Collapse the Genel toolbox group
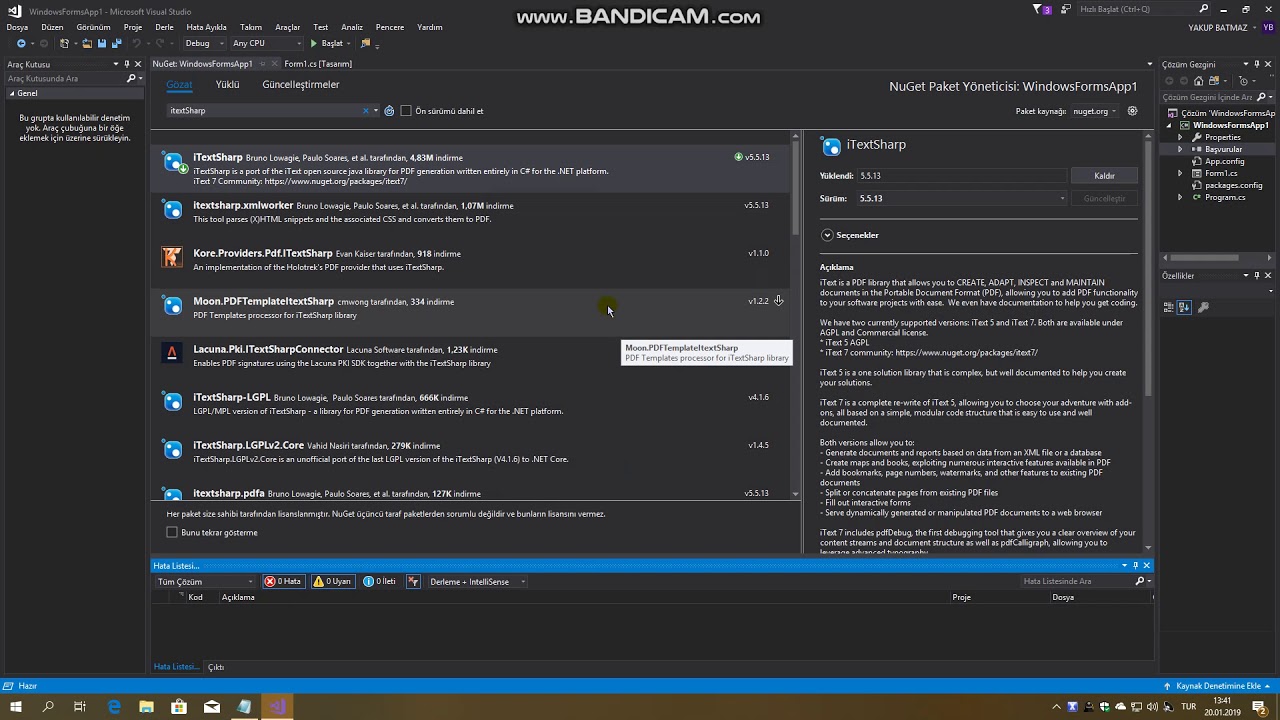 (x=12, y=93)
